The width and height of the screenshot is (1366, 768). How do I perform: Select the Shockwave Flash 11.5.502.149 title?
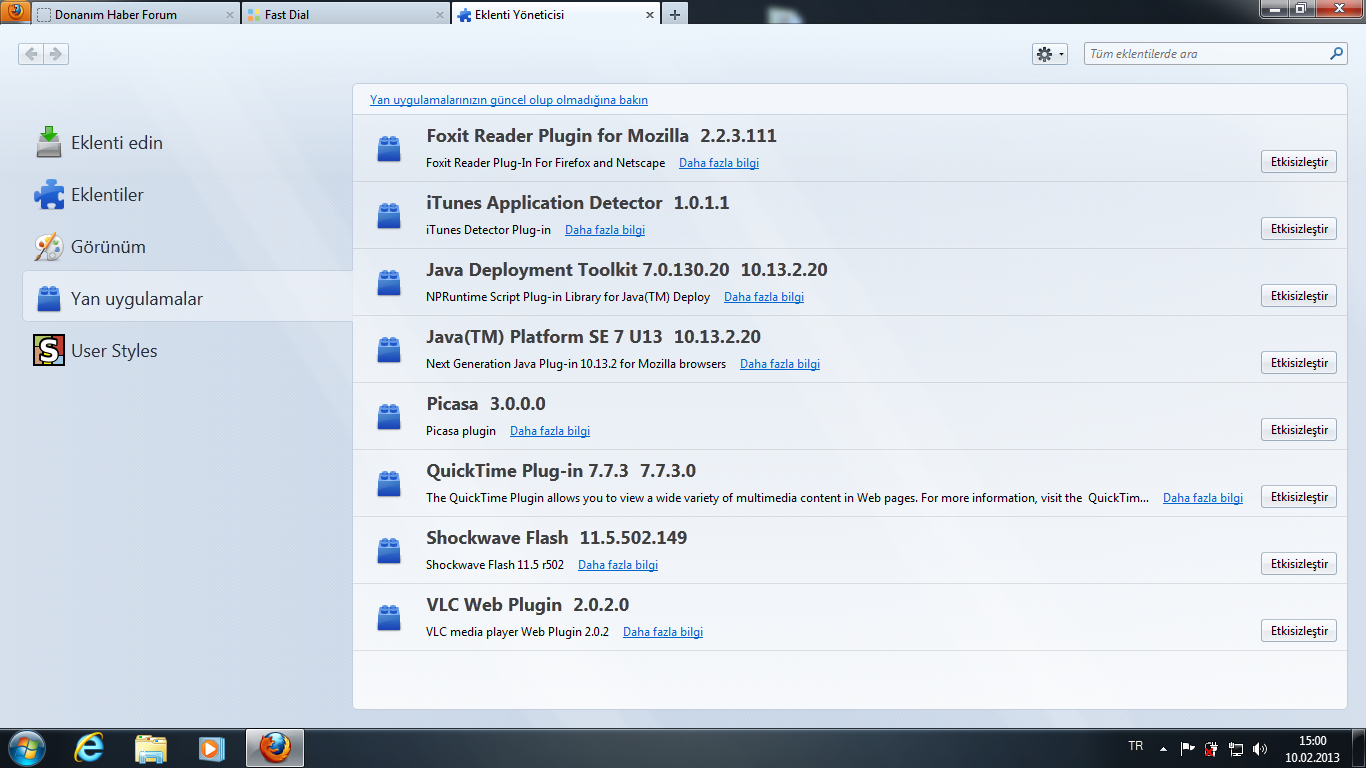click(x=556, y=538)
